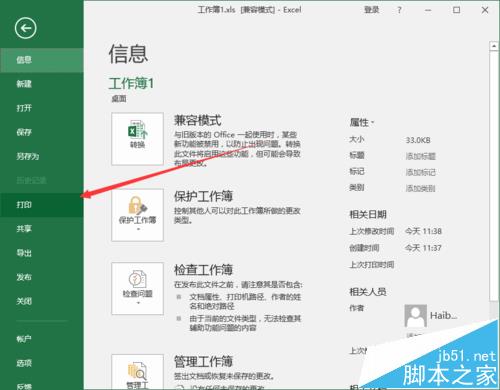Click the back arrow circle icon
Viewport: 500px width, 390px height.
[25, 28]
